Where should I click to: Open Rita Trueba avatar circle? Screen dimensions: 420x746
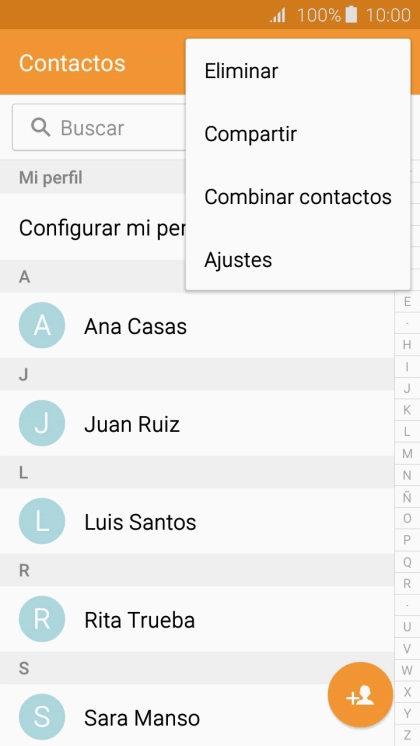[x=42, y=619]
